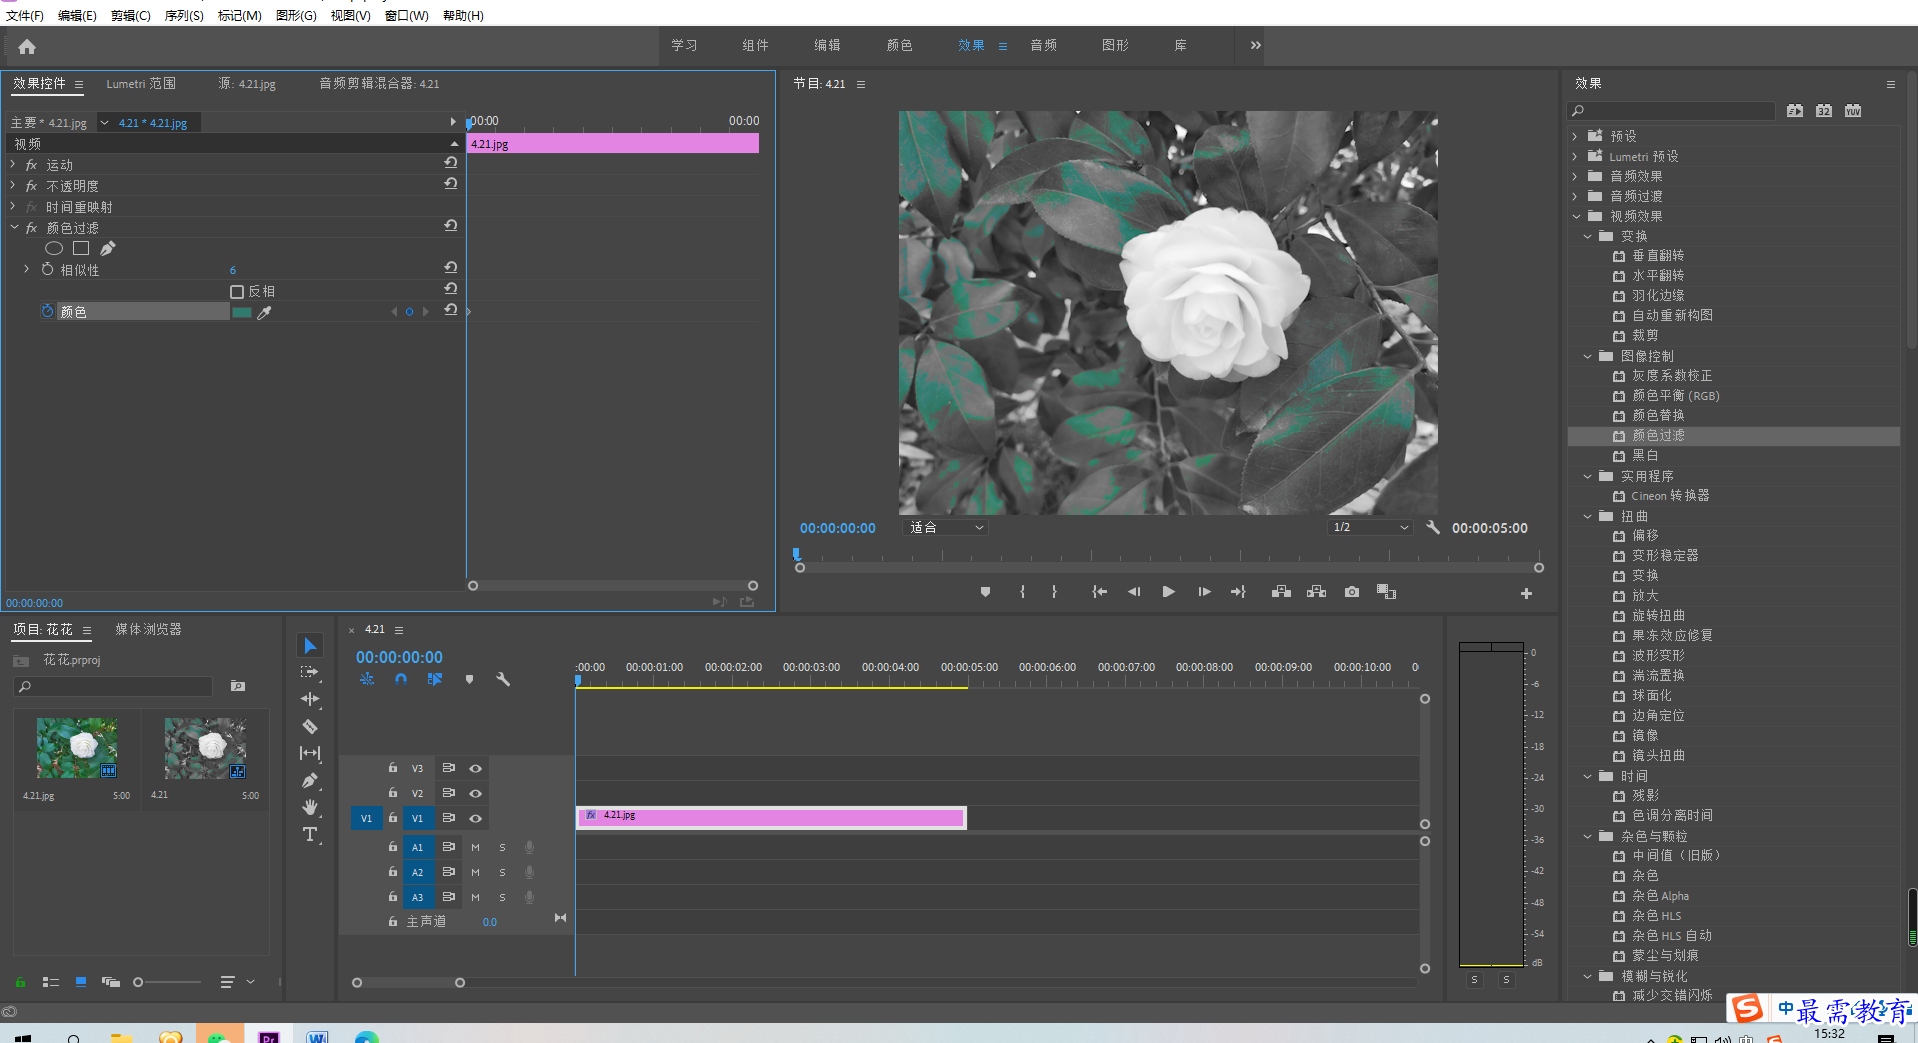Select the Selection tool arrow
This screenshot has height=1043, width=1918.
[x=310, y=646]
